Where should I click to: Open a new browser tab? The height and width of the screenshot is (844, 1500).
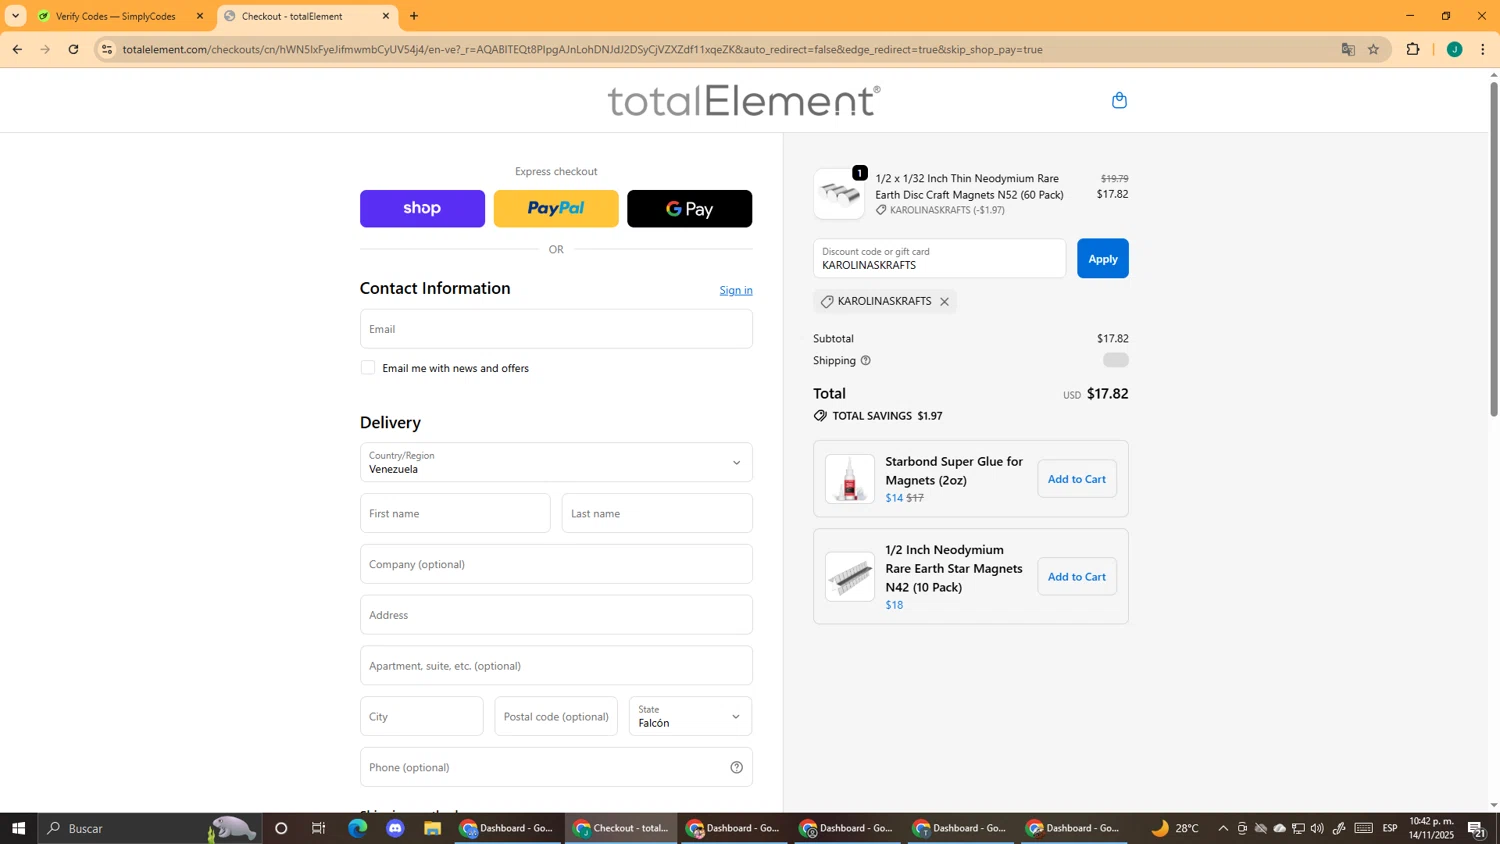pyautogui.click(x=414, y=16)
